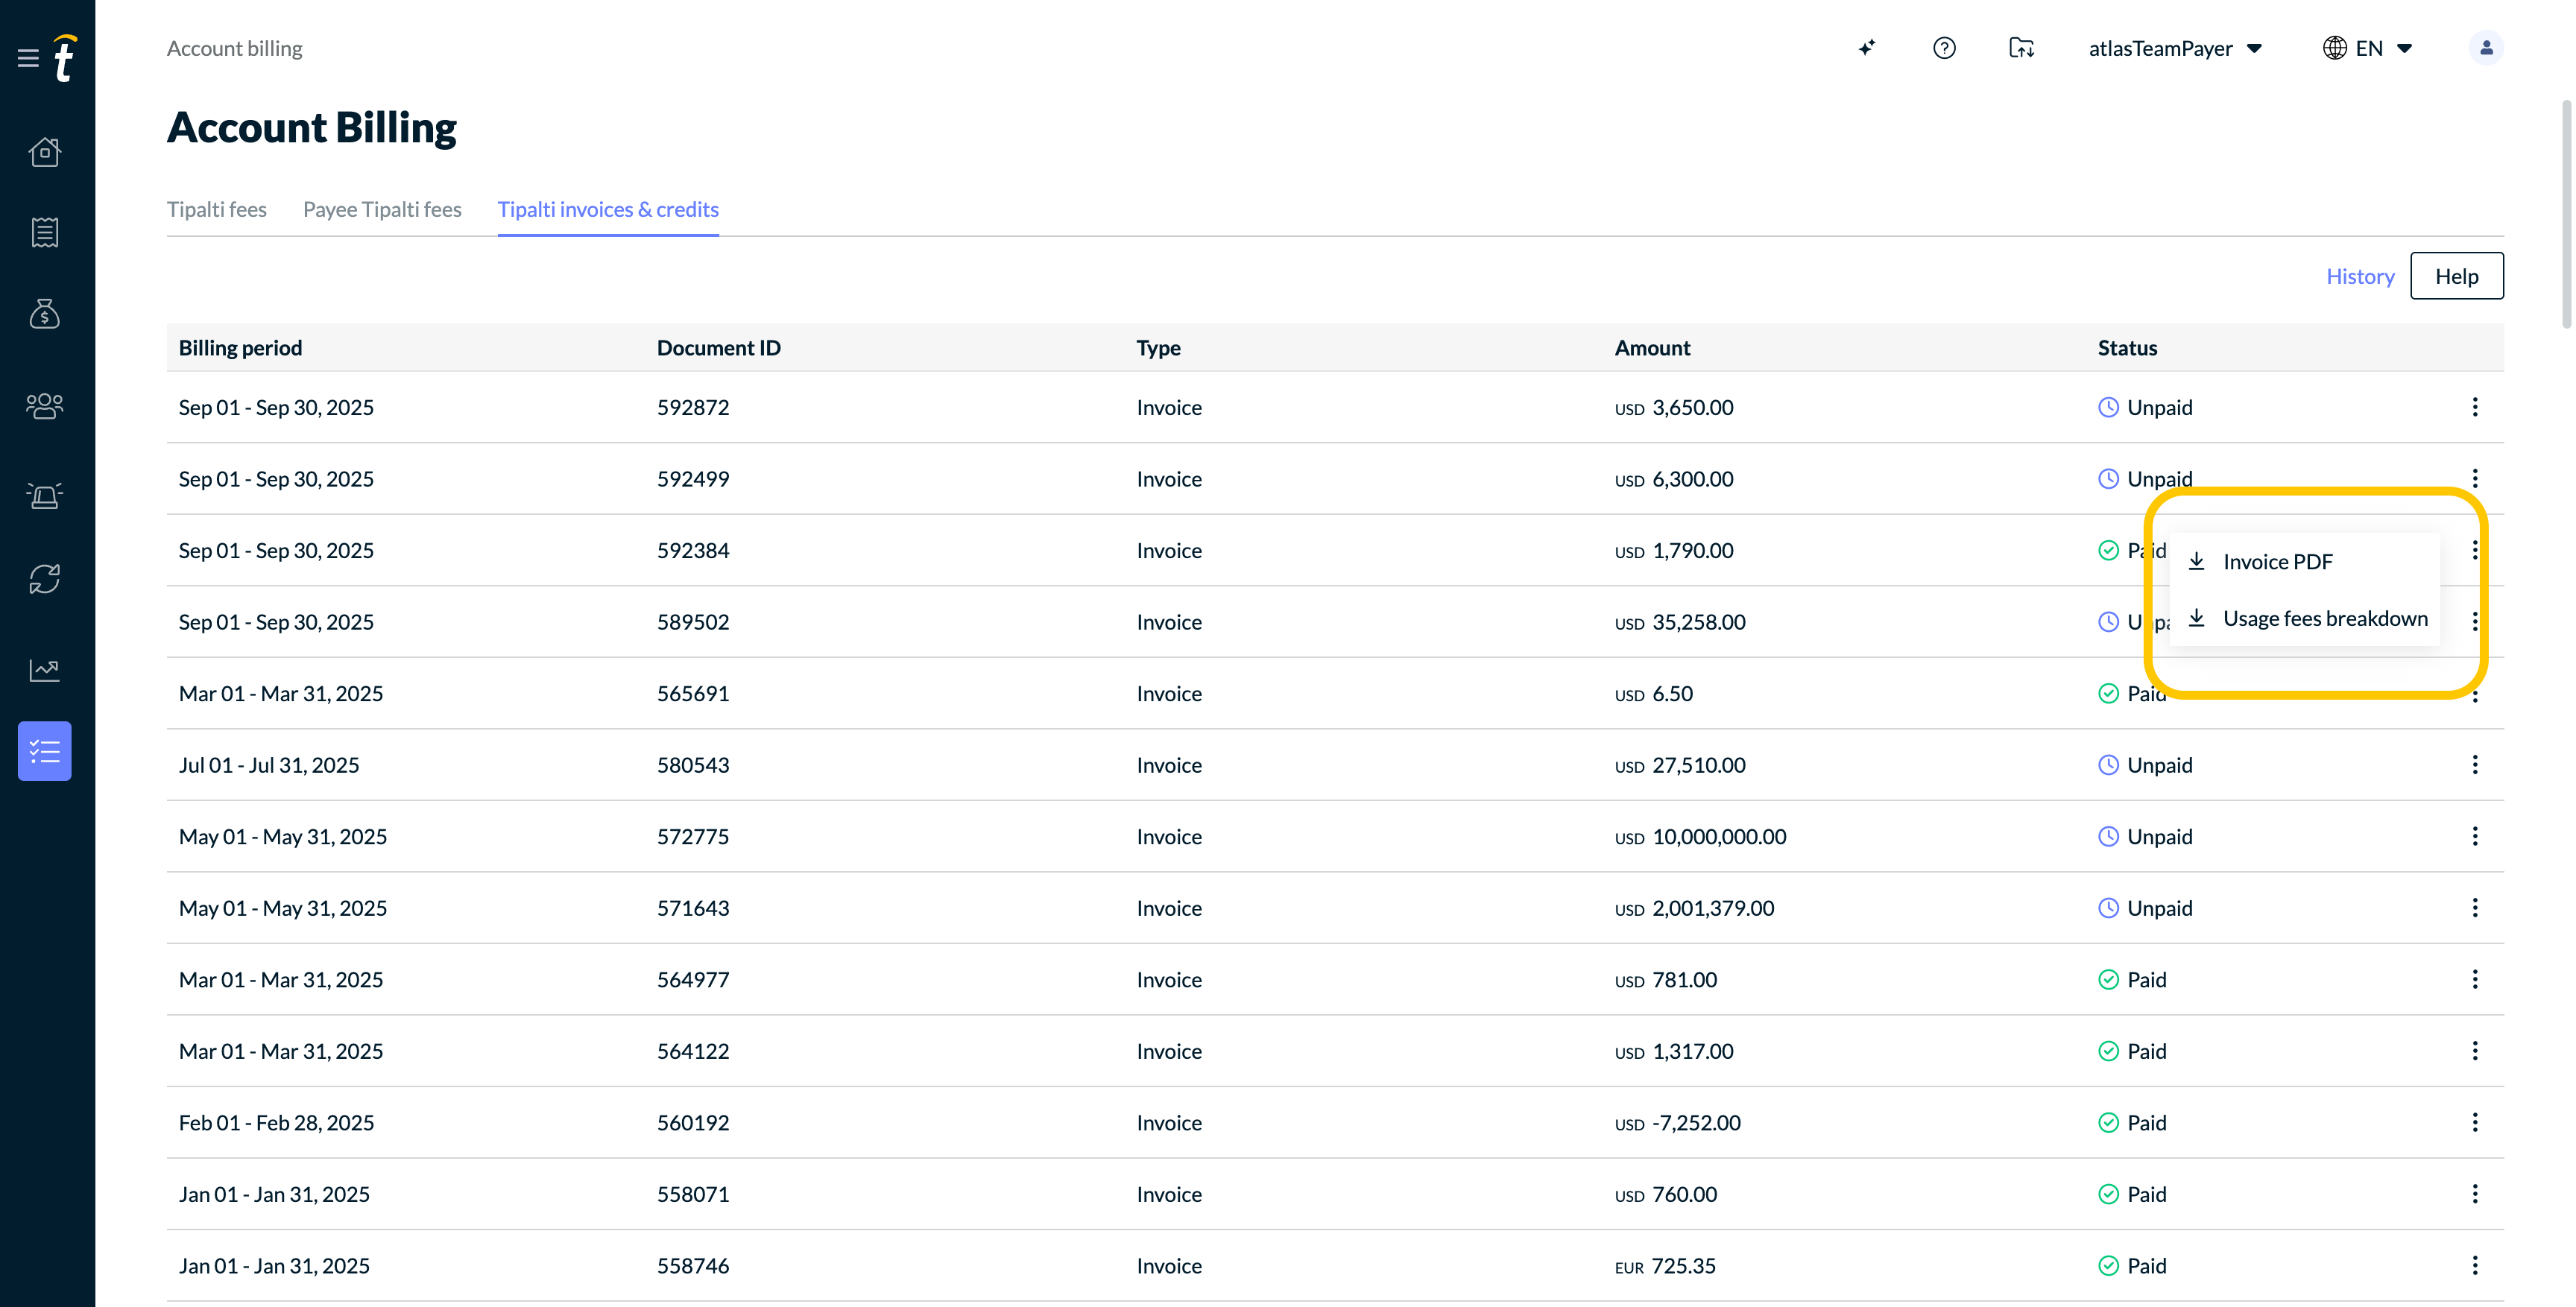
Task: Click Unpaid status for document 580543
Action: tap(2145, 765)
